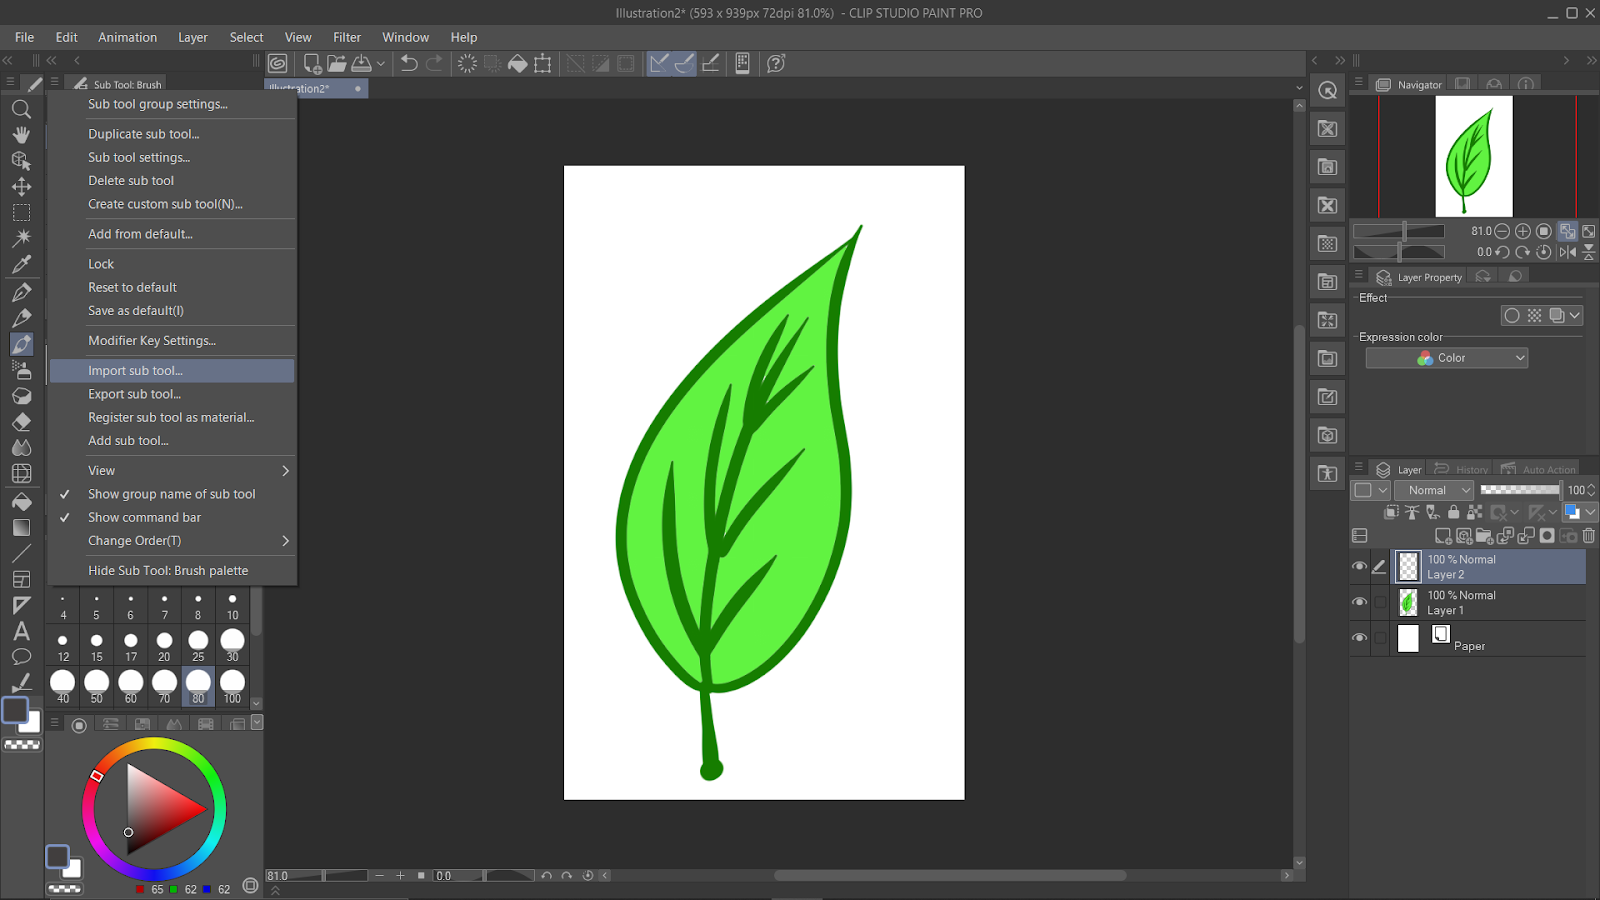Select the Move layer tool
The width and height of the screenshot is (1600, 900).
(x=21, y=187)
